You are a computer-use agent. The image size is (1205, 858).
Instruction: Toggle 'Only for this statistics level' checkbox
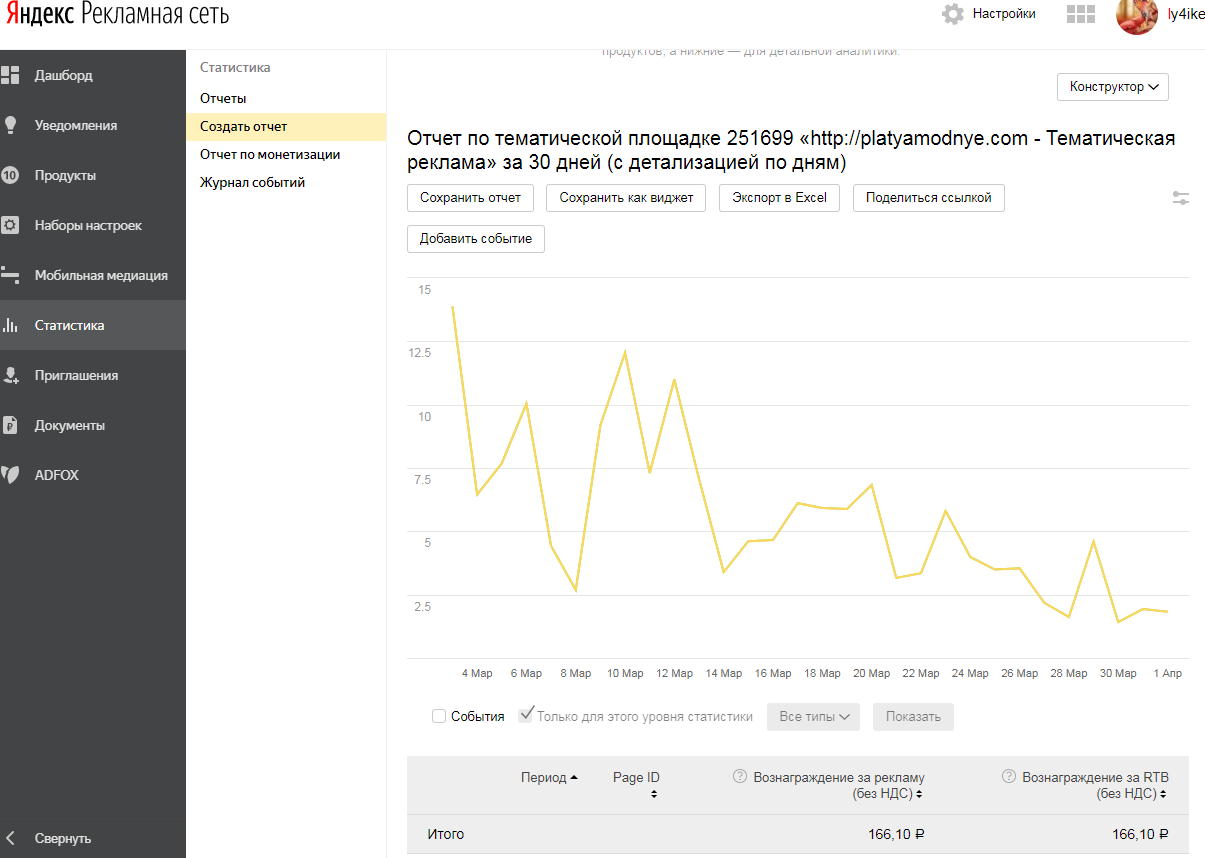[x=526, y=716]
